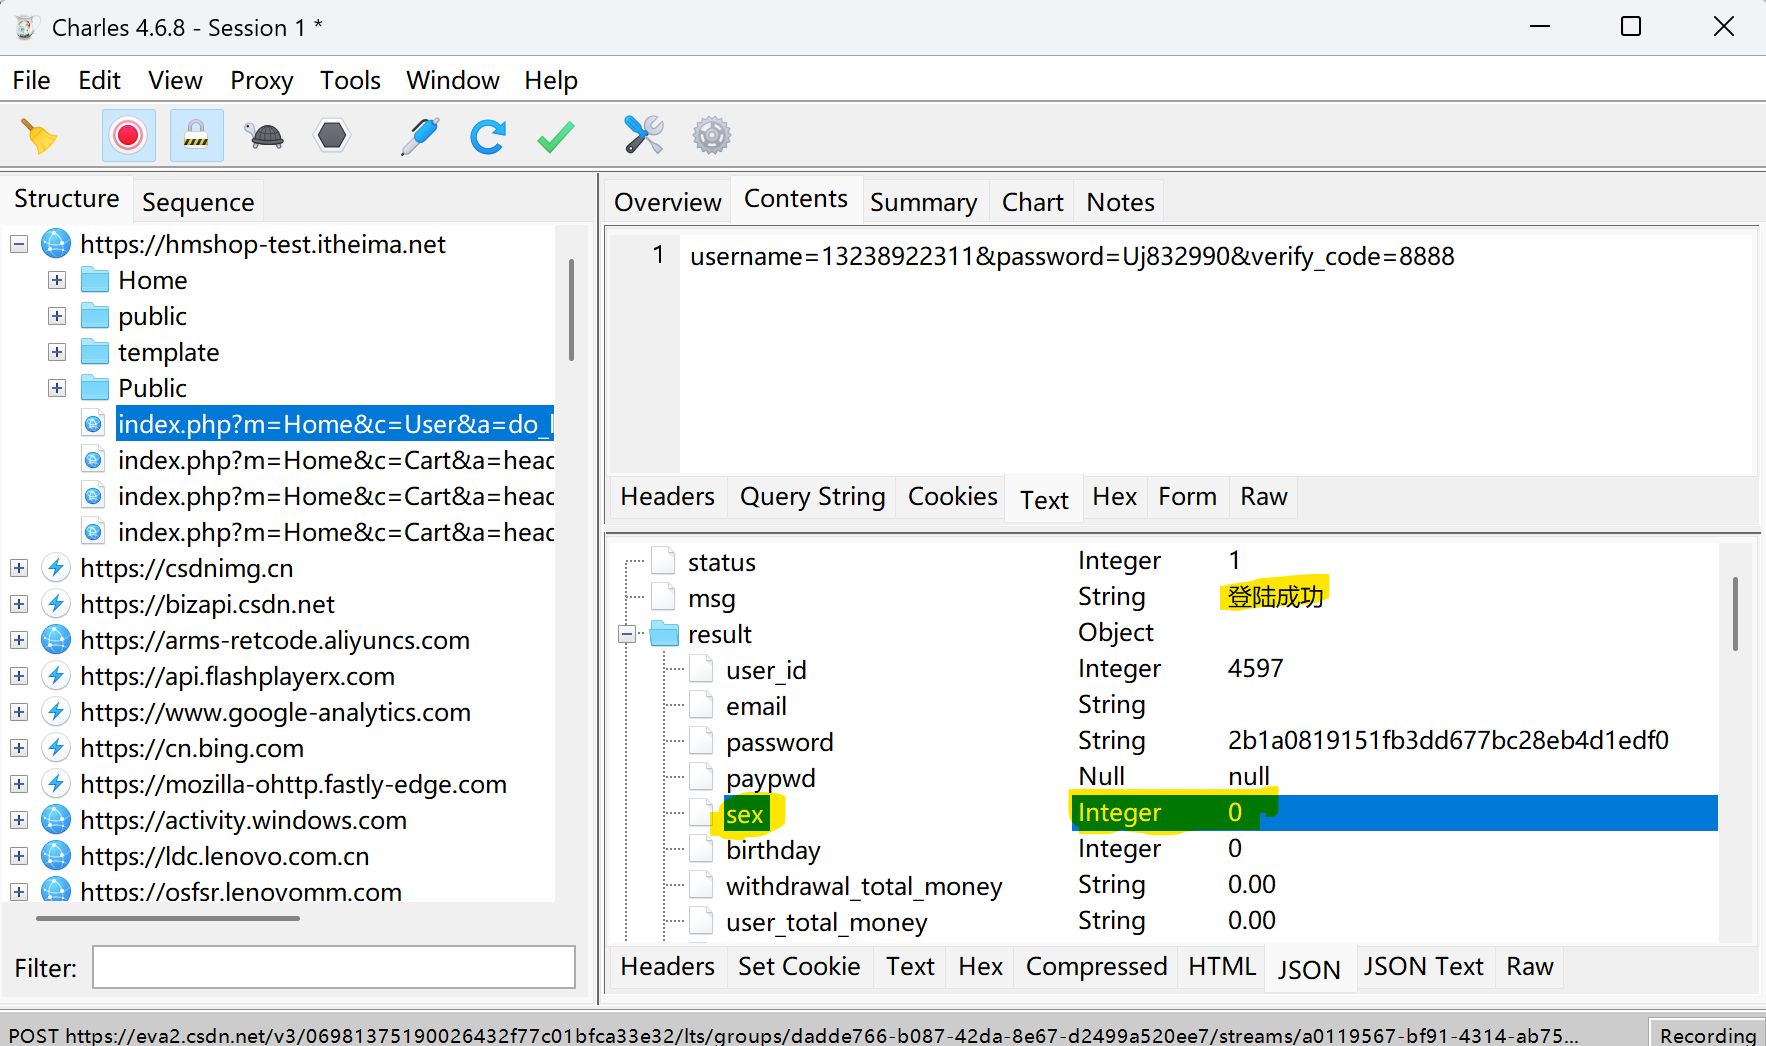Click the result folder icon
Image resolution: width=1766 pixels, height=1046 pixels.
(664, 634)
